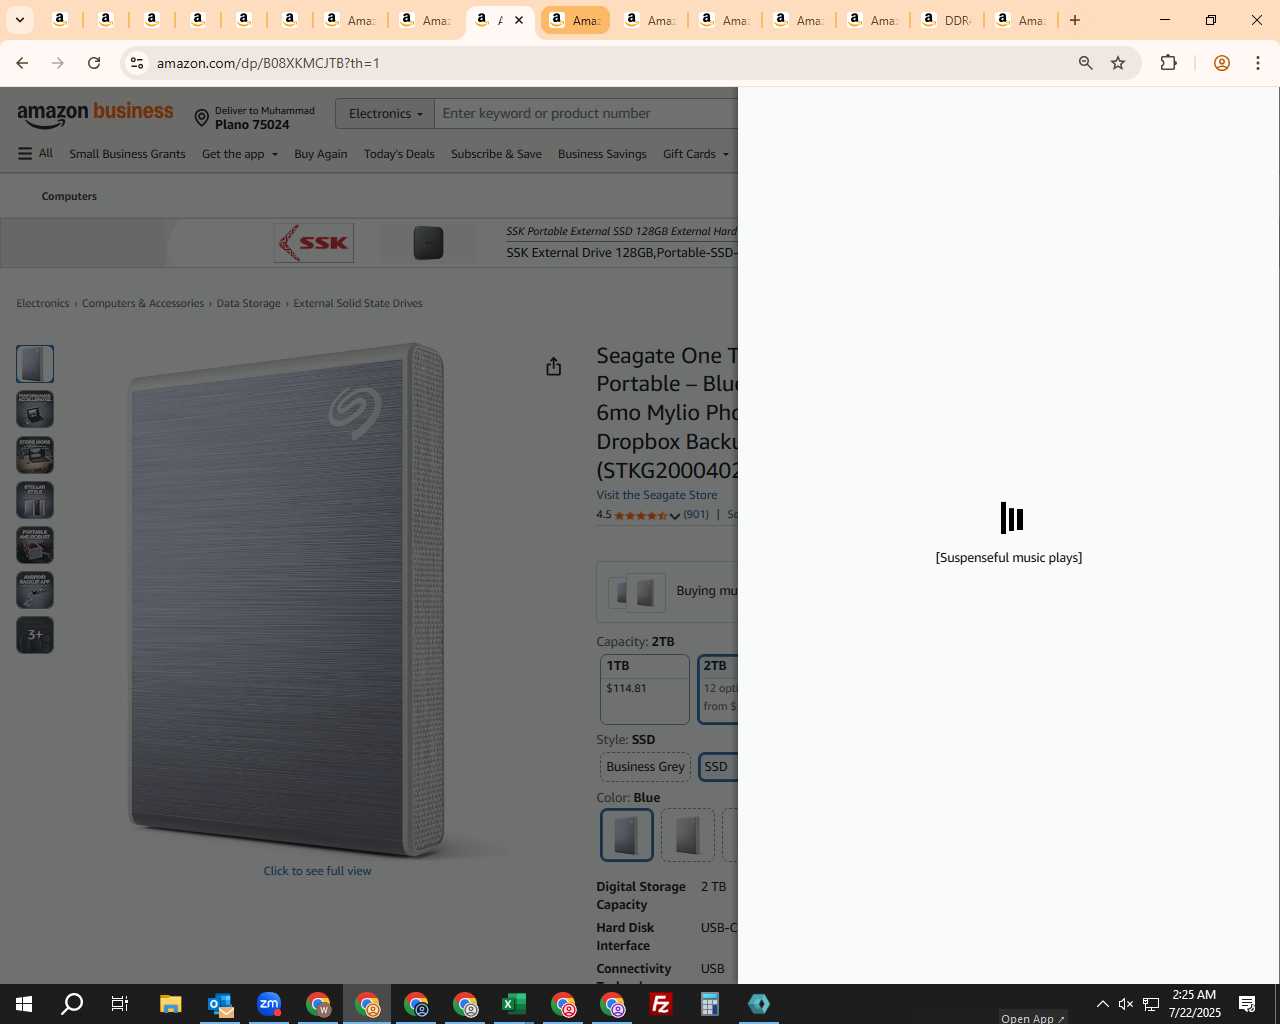This screenshot has height=1024, width=1280.
Task: Open Excel from the taskbar
Action: point(514,1004)
